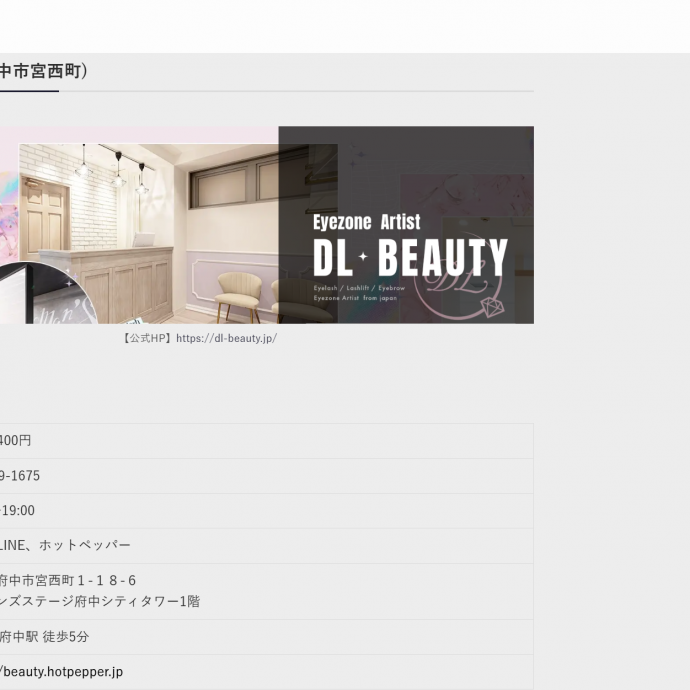The width and height of the screenshot is (690, 690).
Task: Click the beige chair in salon photo
Action: 238,294
